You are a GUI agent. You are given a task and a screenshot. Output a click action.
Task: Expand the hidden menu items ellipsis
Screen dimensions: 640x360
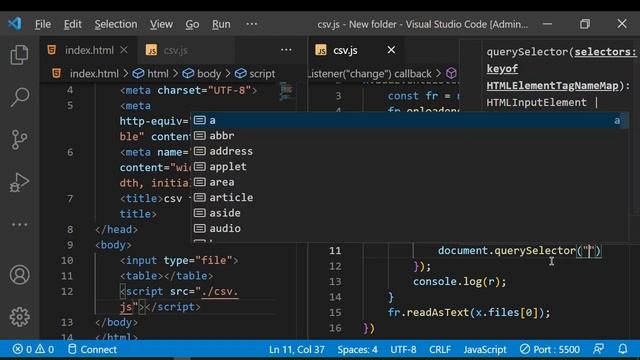click(252, 24)
